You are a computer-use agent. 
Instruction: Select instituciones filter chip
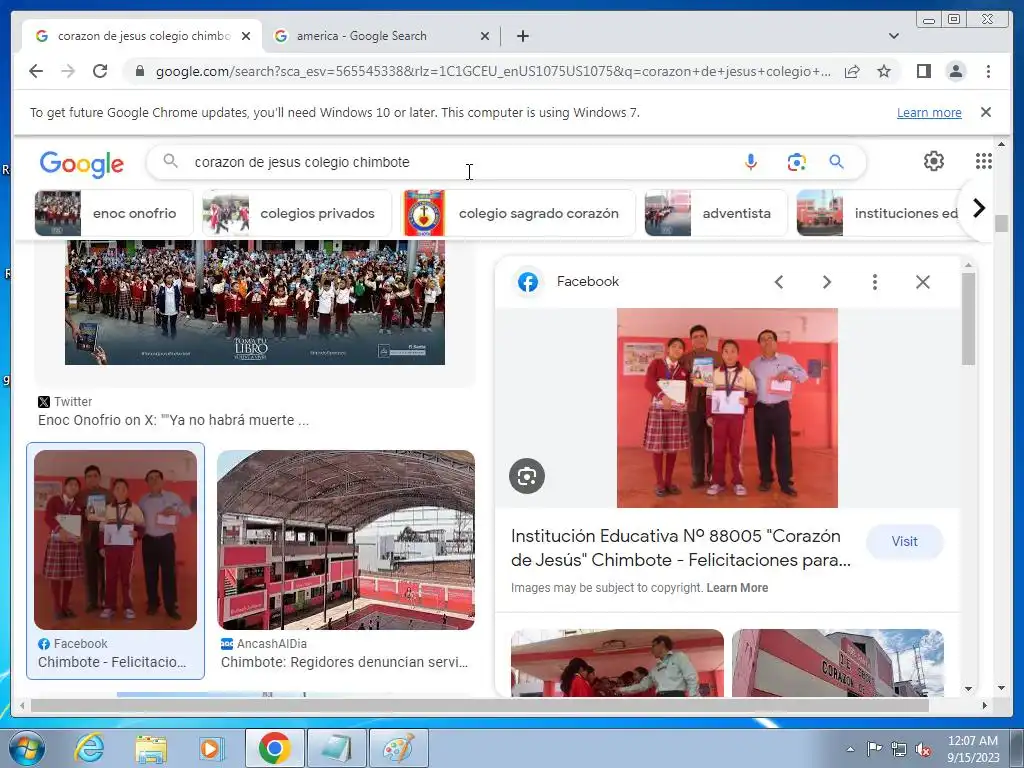[878, 213]
